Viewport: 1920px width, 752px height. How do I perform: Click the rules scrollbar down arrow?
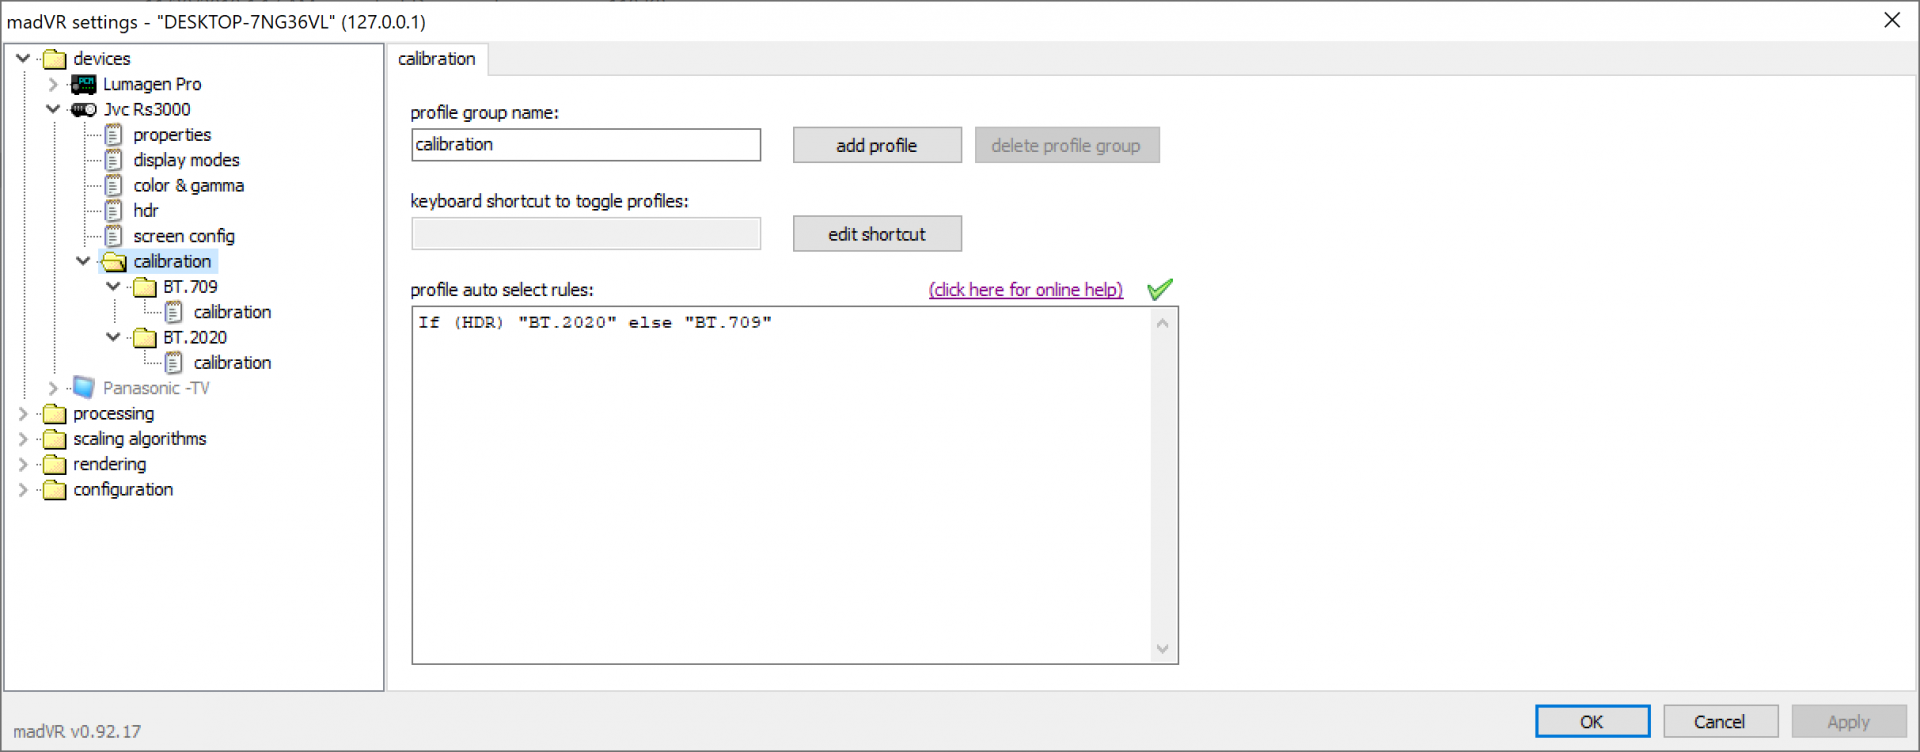(x=1162, y=648)
